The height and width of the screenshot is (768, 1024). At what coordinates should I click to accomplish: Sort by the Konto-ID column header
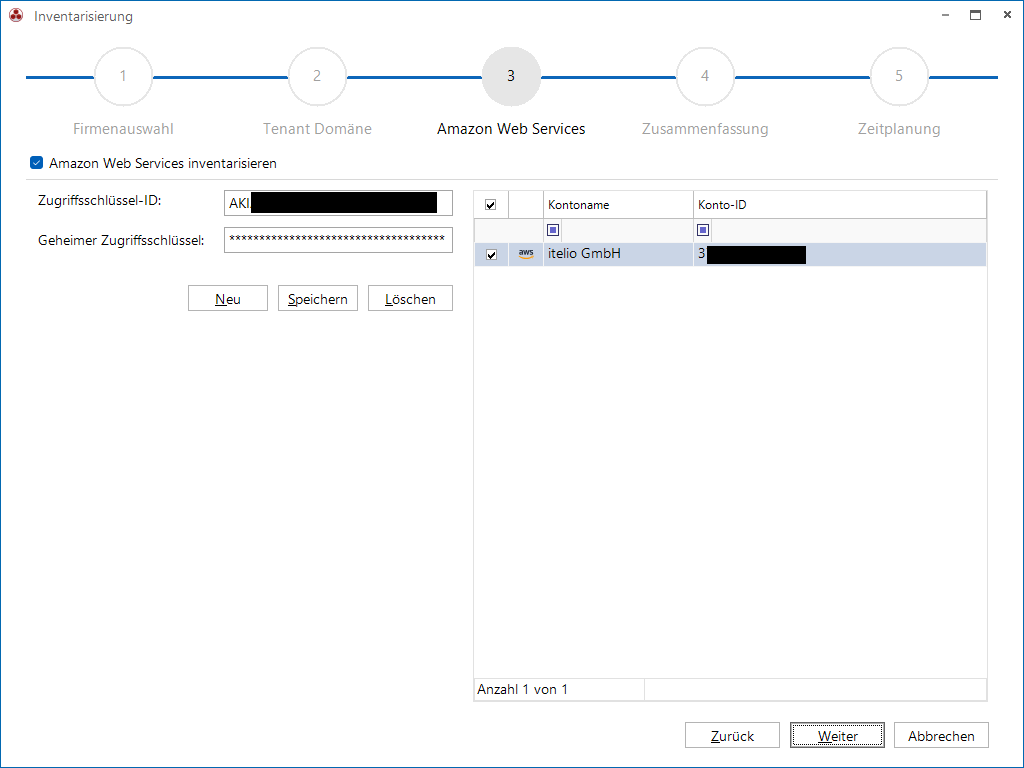[x=839, y=205]
